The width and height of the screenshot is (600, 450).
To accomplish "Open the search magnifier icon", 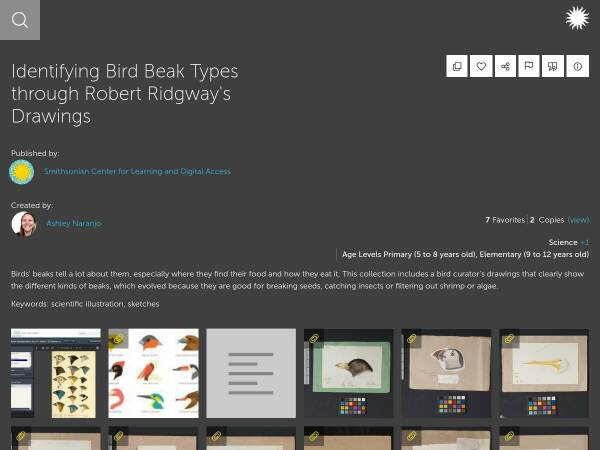I will (20, 20).
